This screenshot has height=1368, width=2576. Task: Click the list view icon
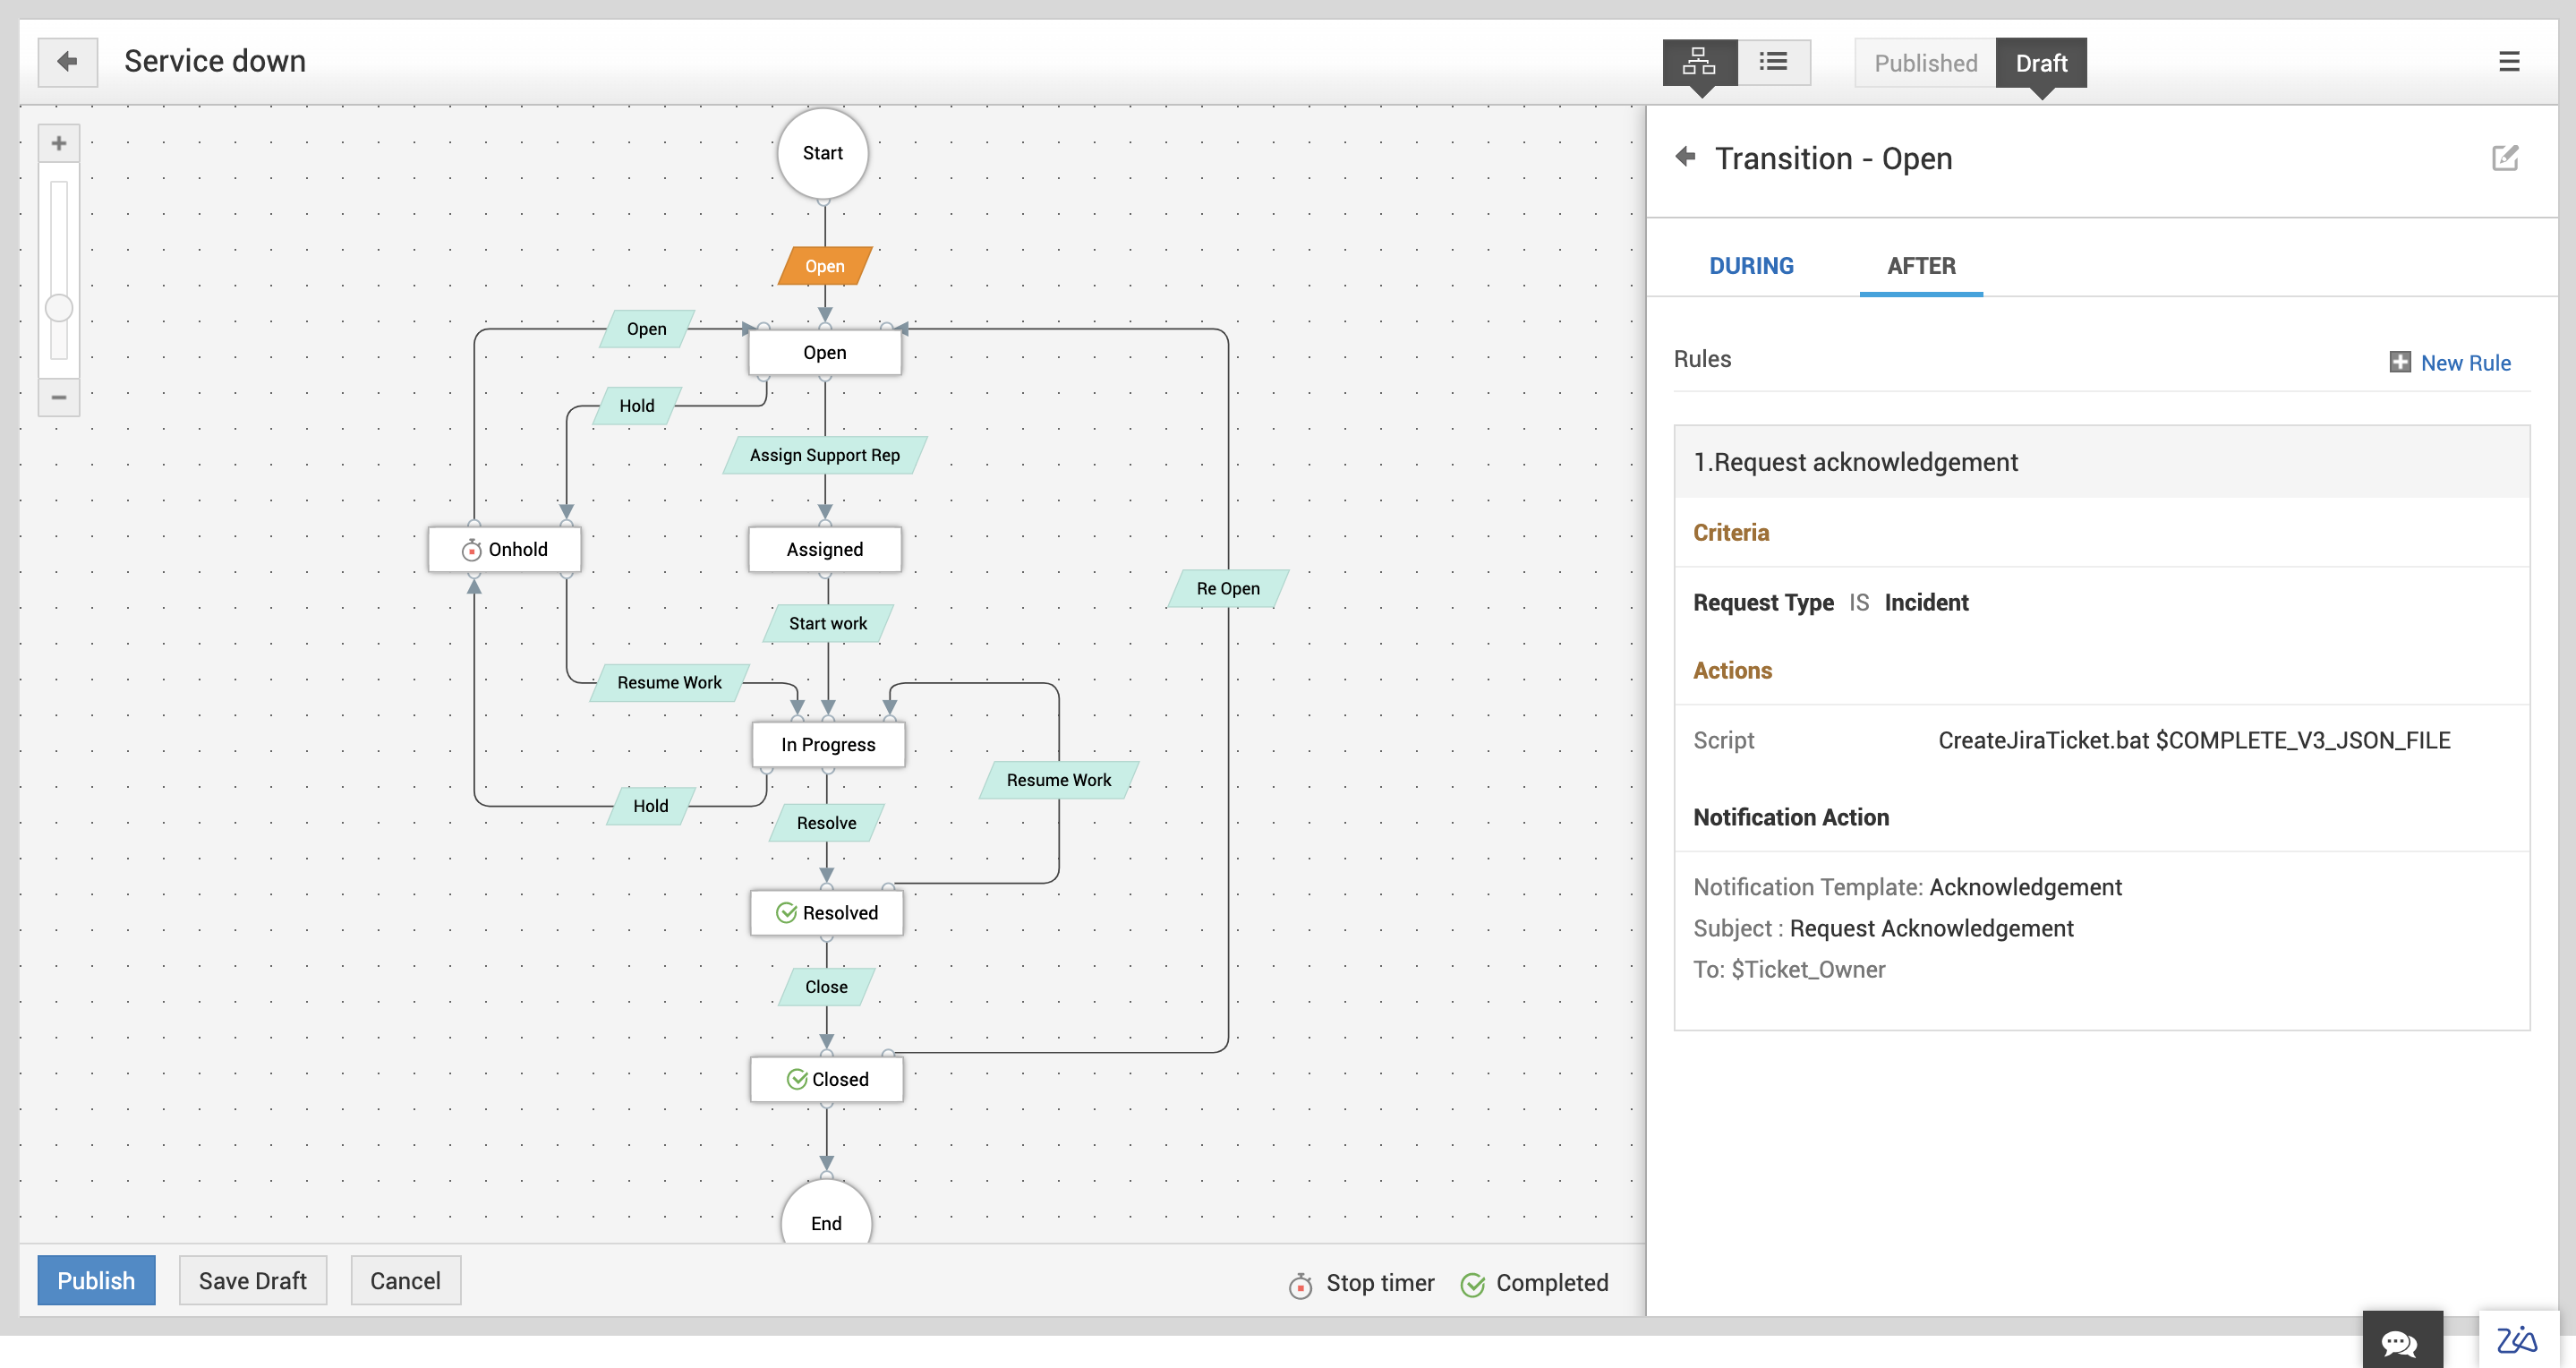coord(1772,62)
